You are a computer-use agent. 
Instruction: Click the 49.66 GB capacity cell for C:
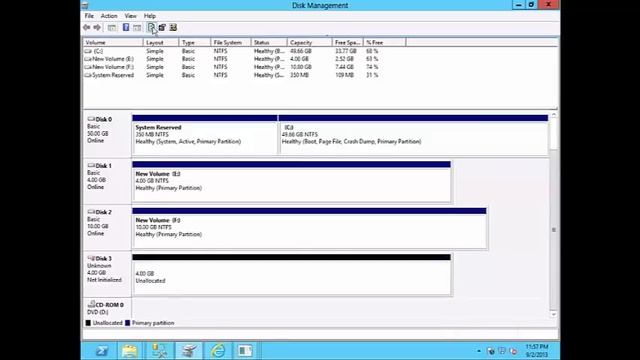point(300,51)
